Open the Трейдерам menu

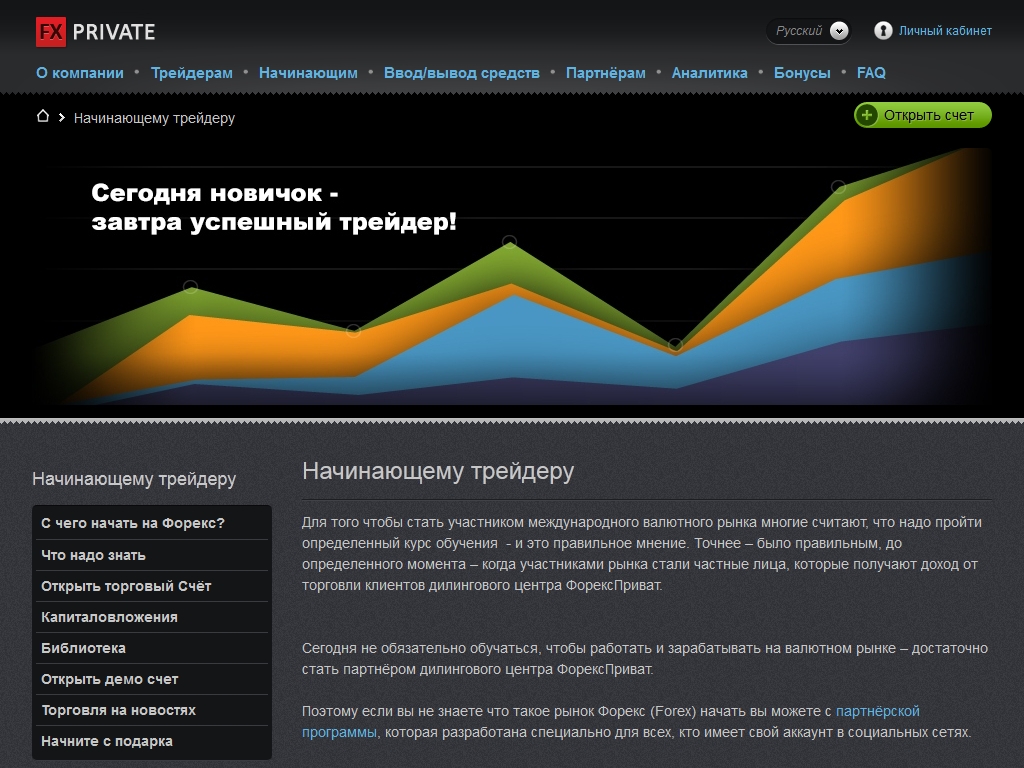pyautogui.click(x=191, y=73)
